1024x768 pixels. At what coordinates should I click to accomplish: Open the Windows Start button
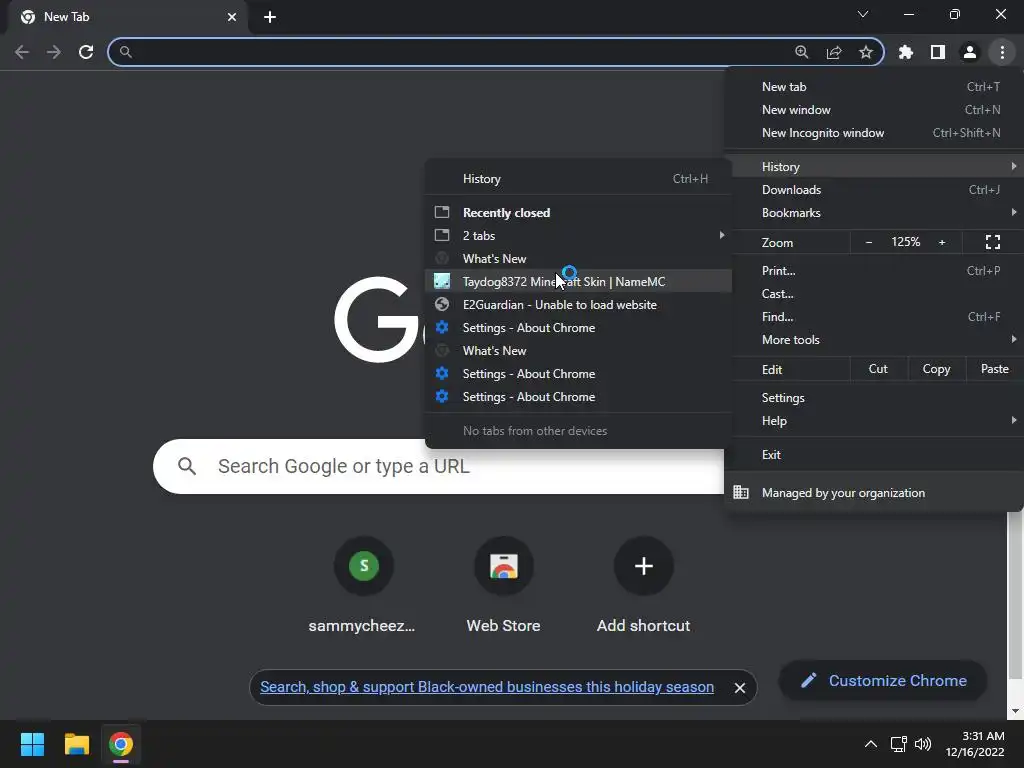pyautogui.click(x=32, y=744)
